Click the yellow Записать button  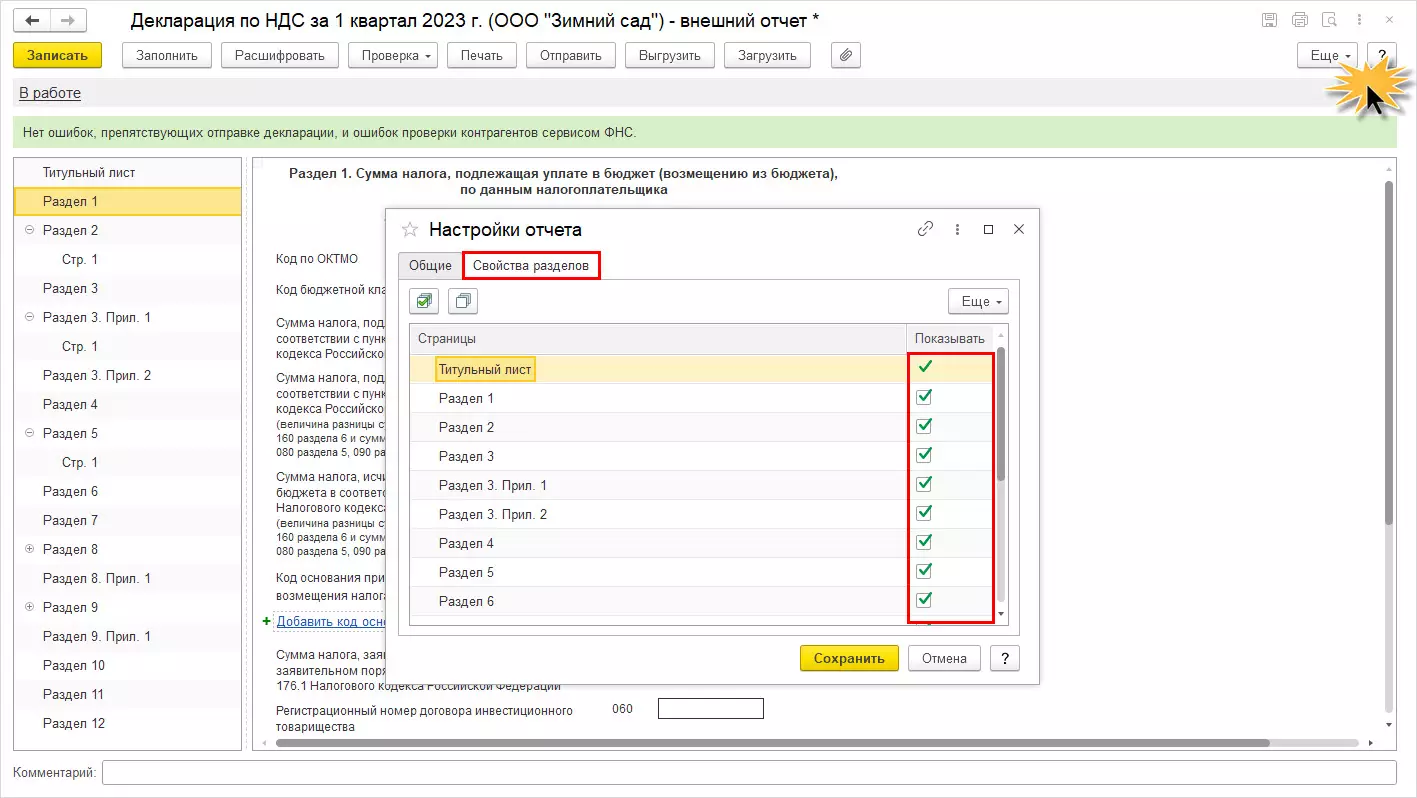(58, 55)
